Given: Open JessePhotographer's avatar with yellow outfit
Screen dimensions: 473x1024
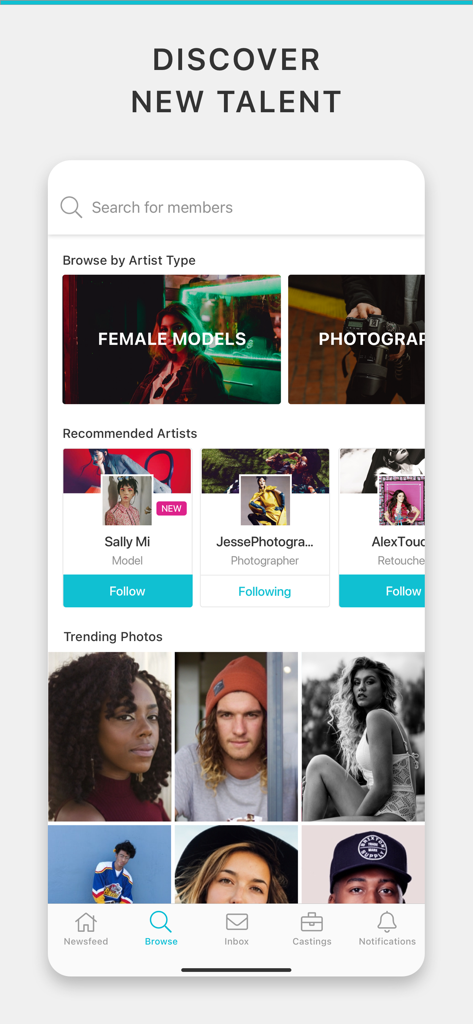Looking at the screenshot, I should pos(265,500).
